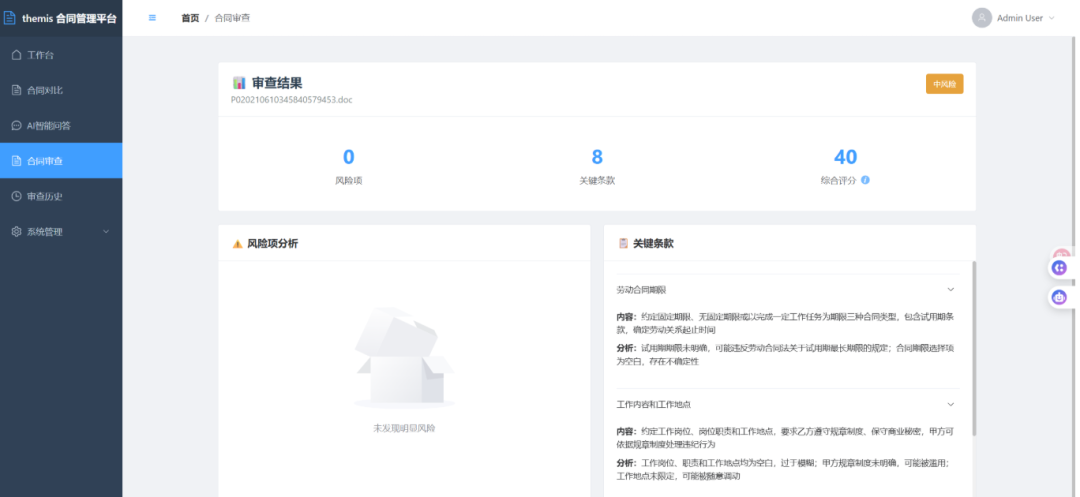Viewport: 1080px width, 497px height.
Task: Click the 综合评分 label
Action: pyautogui.click(x=838, y=180)
